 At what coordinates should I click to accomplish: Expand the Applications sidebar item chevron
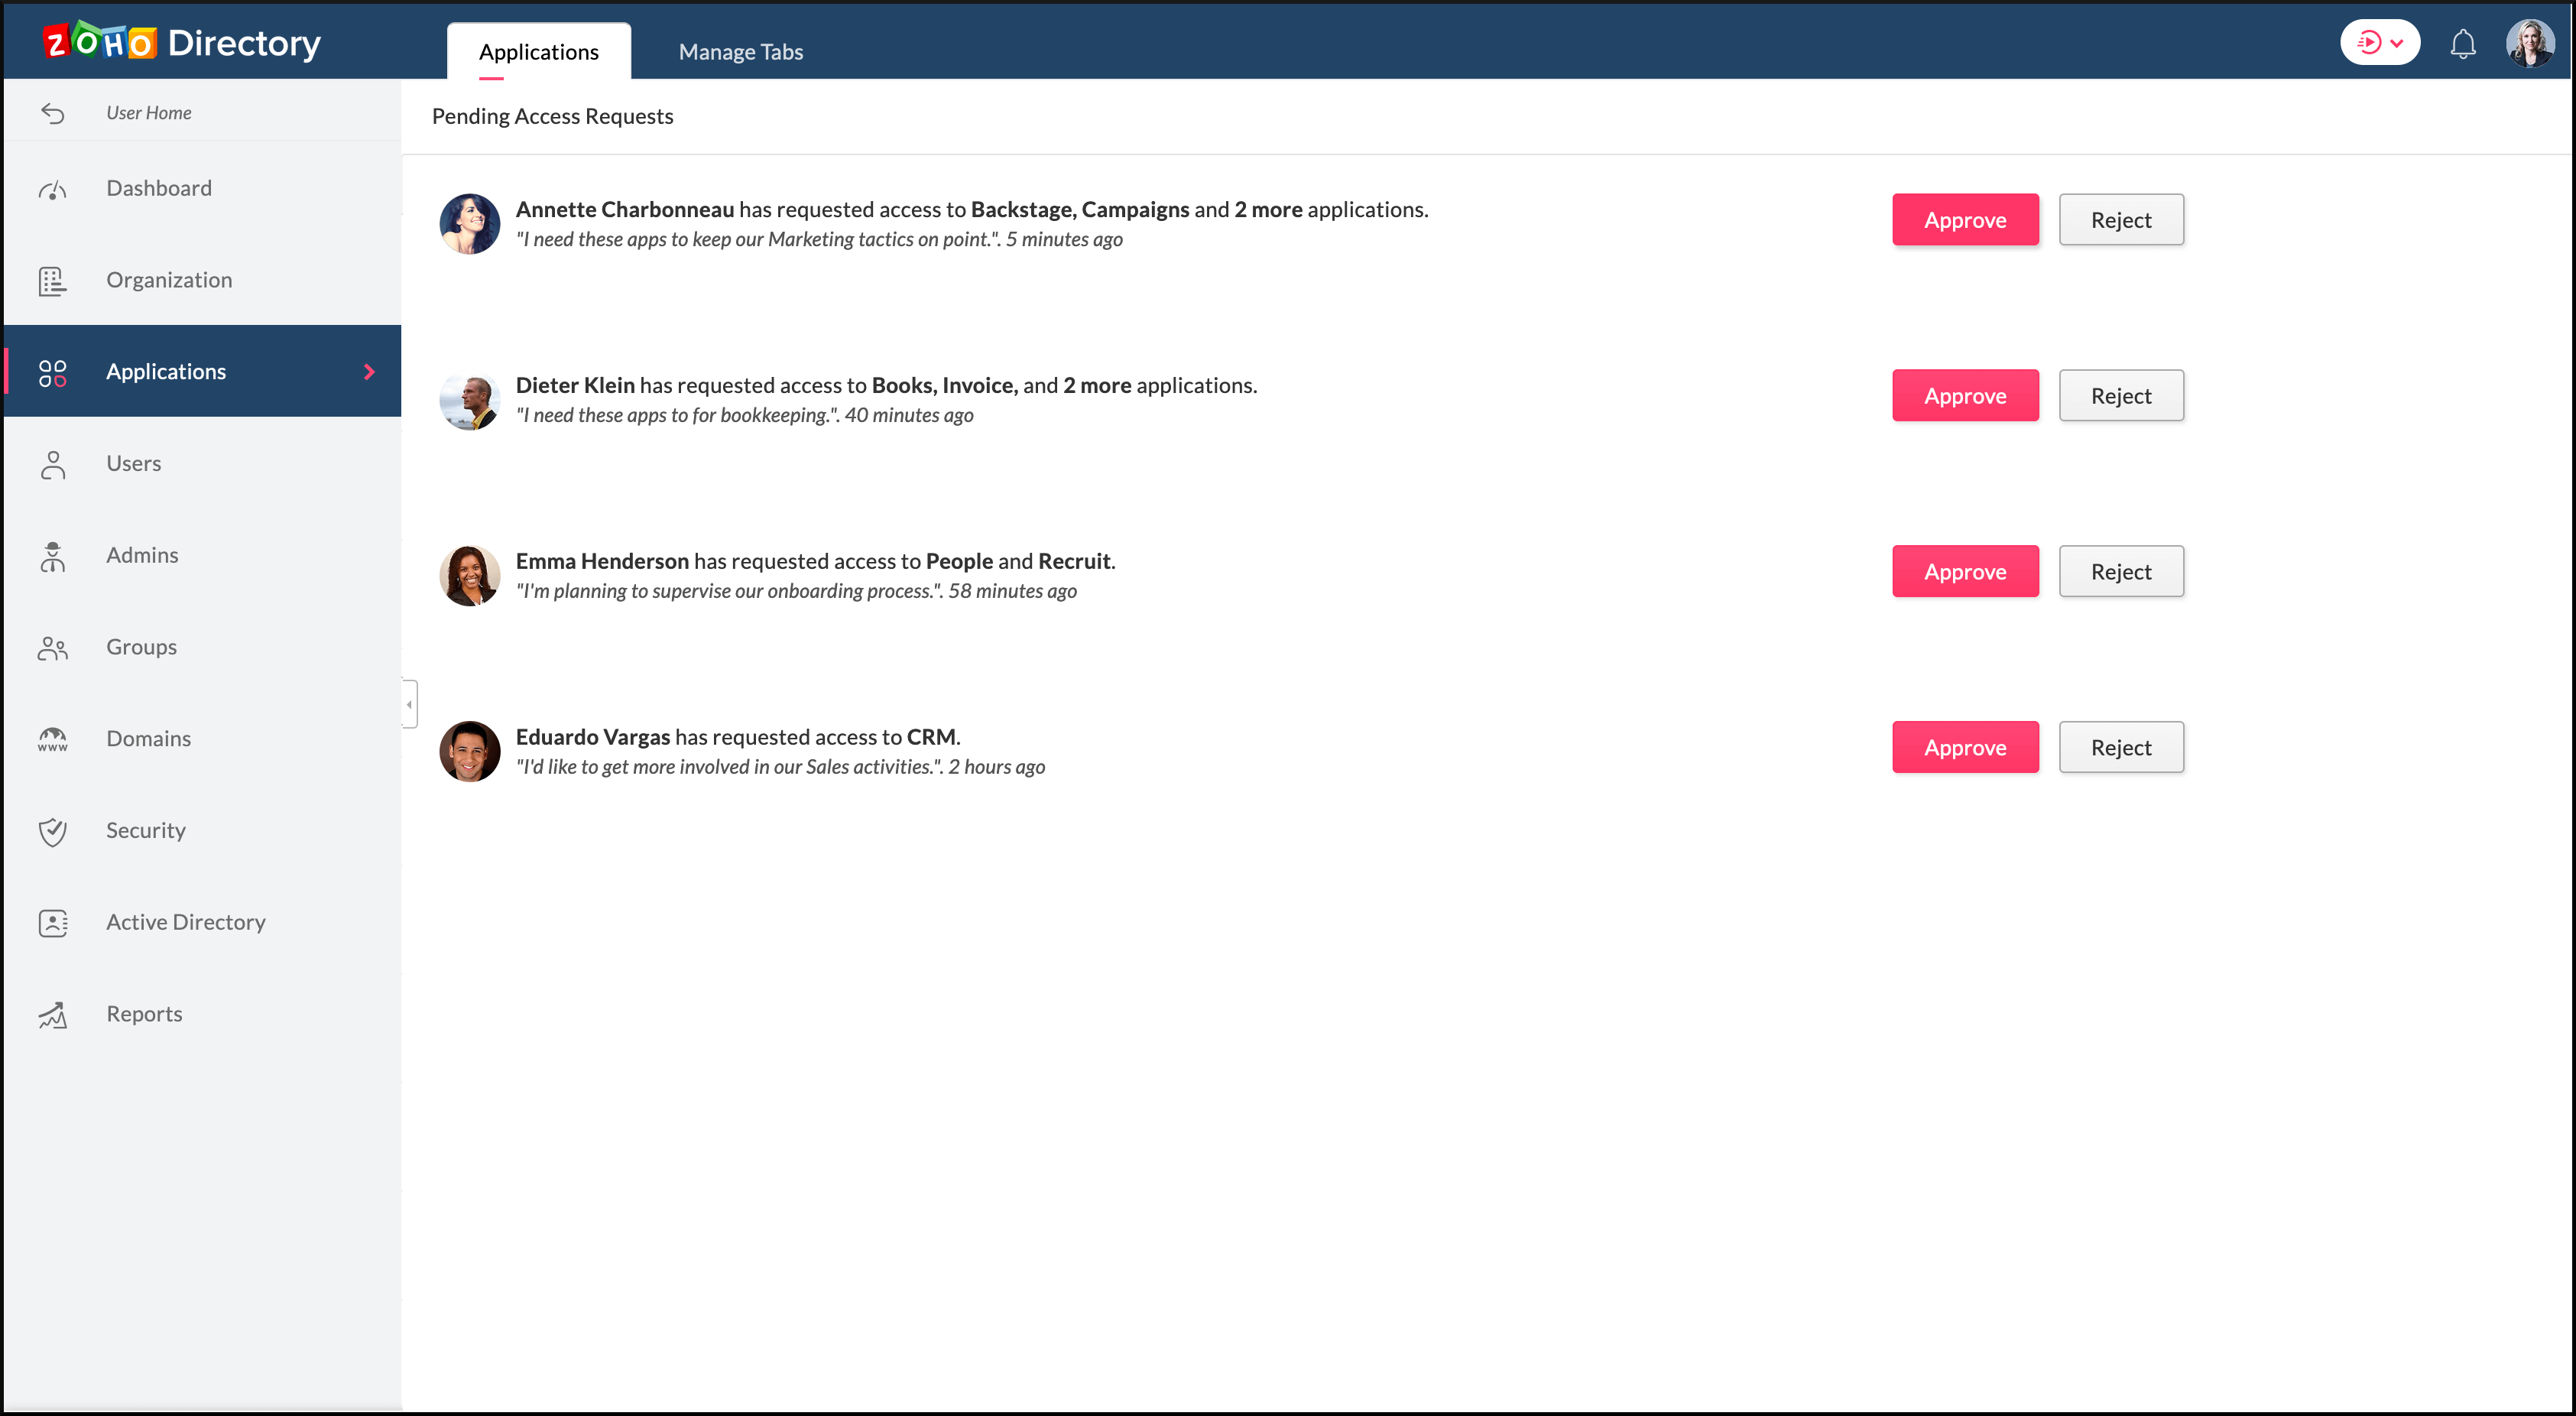pos(369,371)
